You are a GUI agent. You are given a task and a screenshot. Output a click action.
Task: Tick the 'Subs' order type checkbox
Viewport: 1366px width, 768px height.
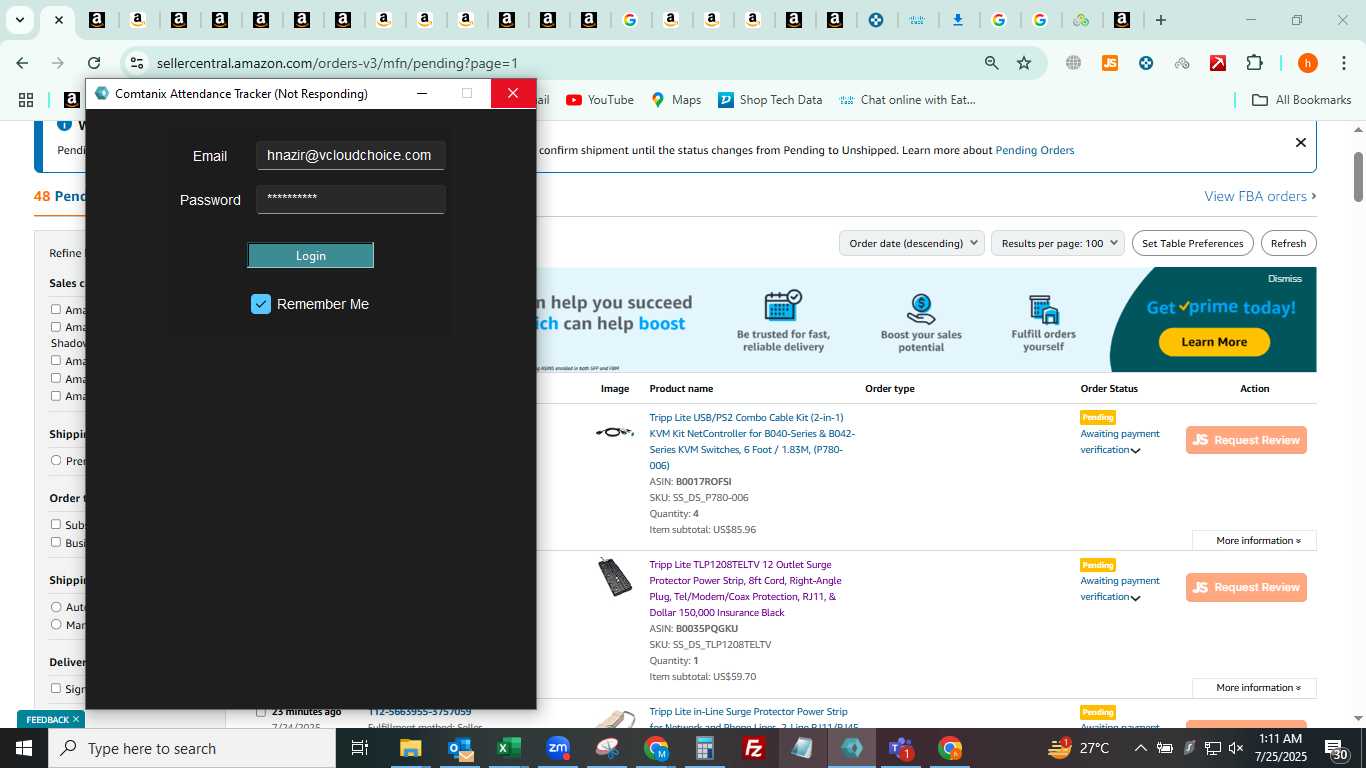click(x=56, y=524)
